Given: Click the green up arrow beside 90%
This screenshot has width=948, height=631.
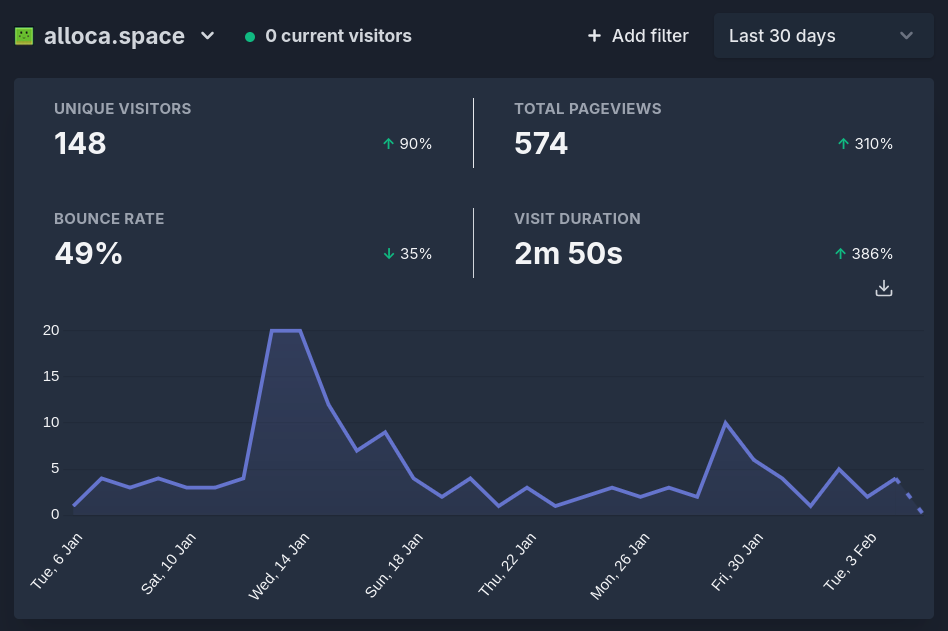Looking at the screenshot, I should (389, 144).
